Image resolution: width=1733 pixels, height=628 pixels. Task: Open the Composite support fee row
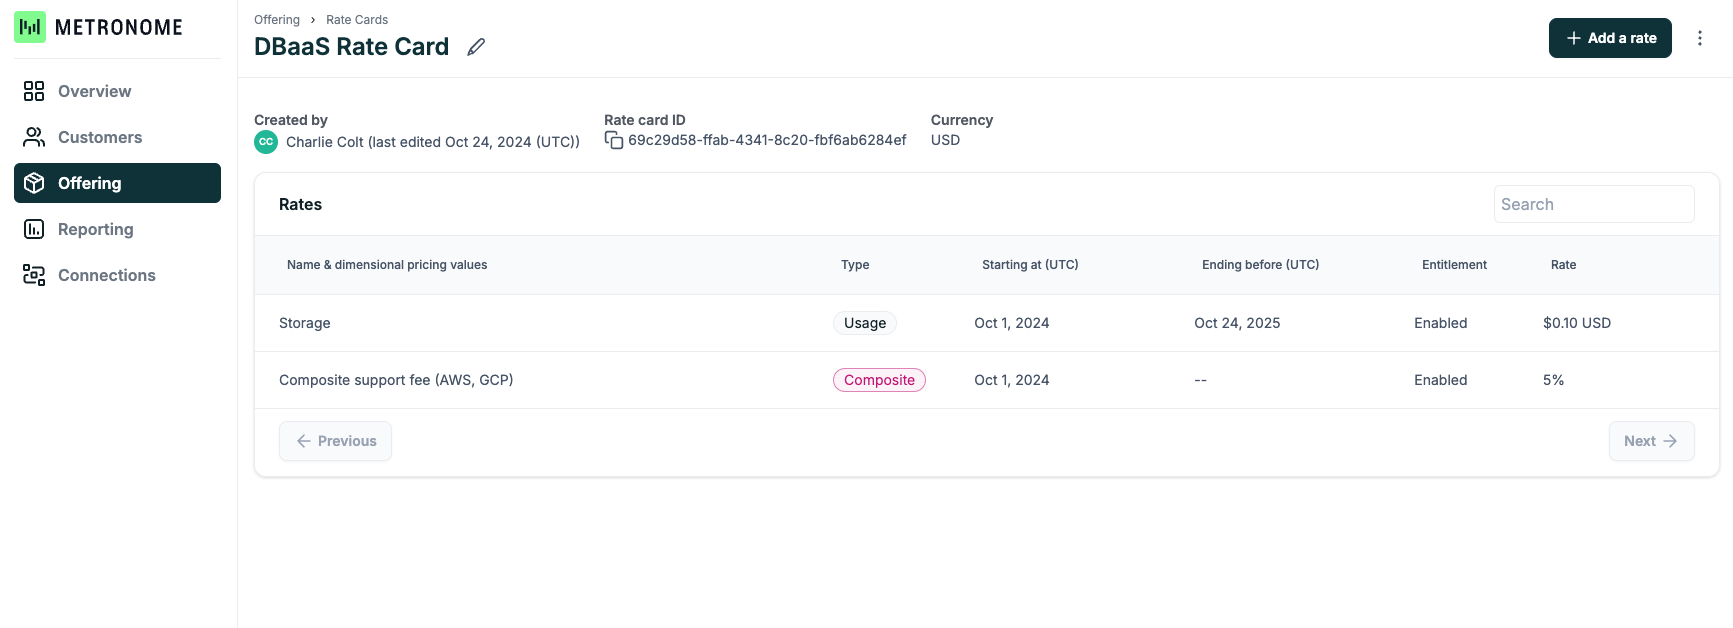(x=396, y=380)
